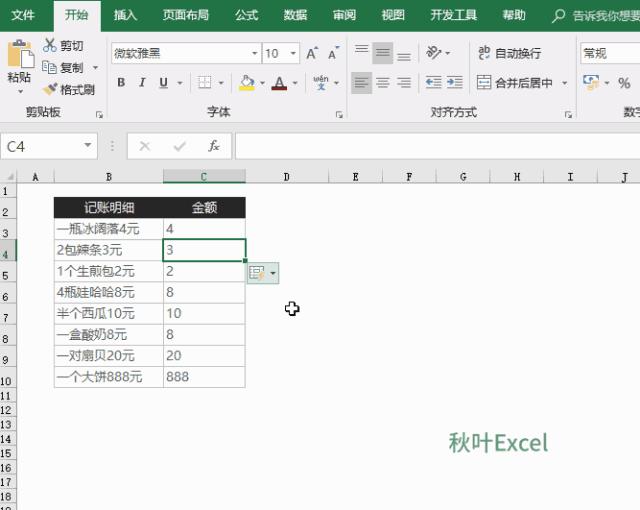Expand the Merge & Center dropdown arrow
640x510 pixels.
(565, 83)
